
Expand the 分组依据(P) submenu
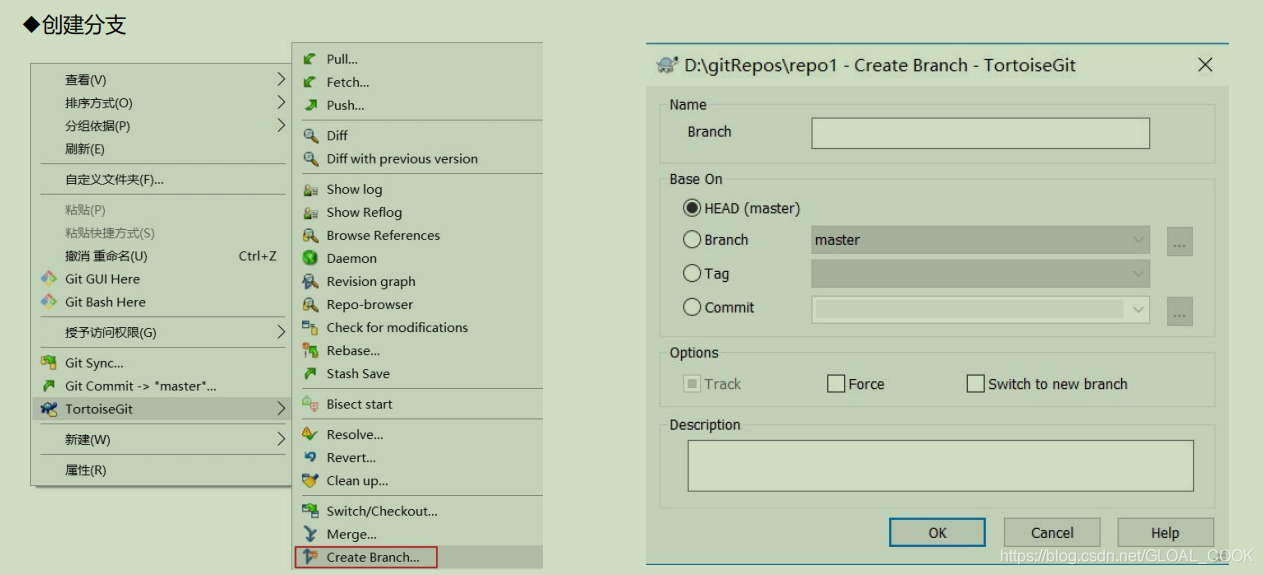pyautogui.click(x=281, y=125)
